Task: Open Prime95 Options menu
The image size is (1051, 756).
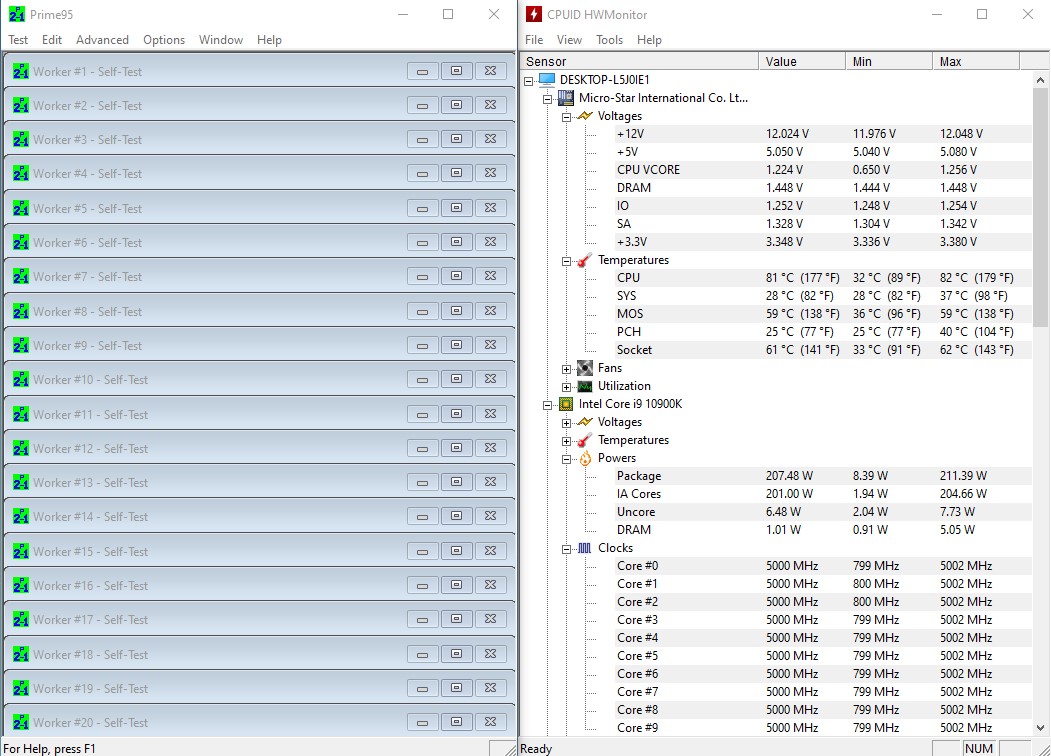Action: tap(164, 40)
